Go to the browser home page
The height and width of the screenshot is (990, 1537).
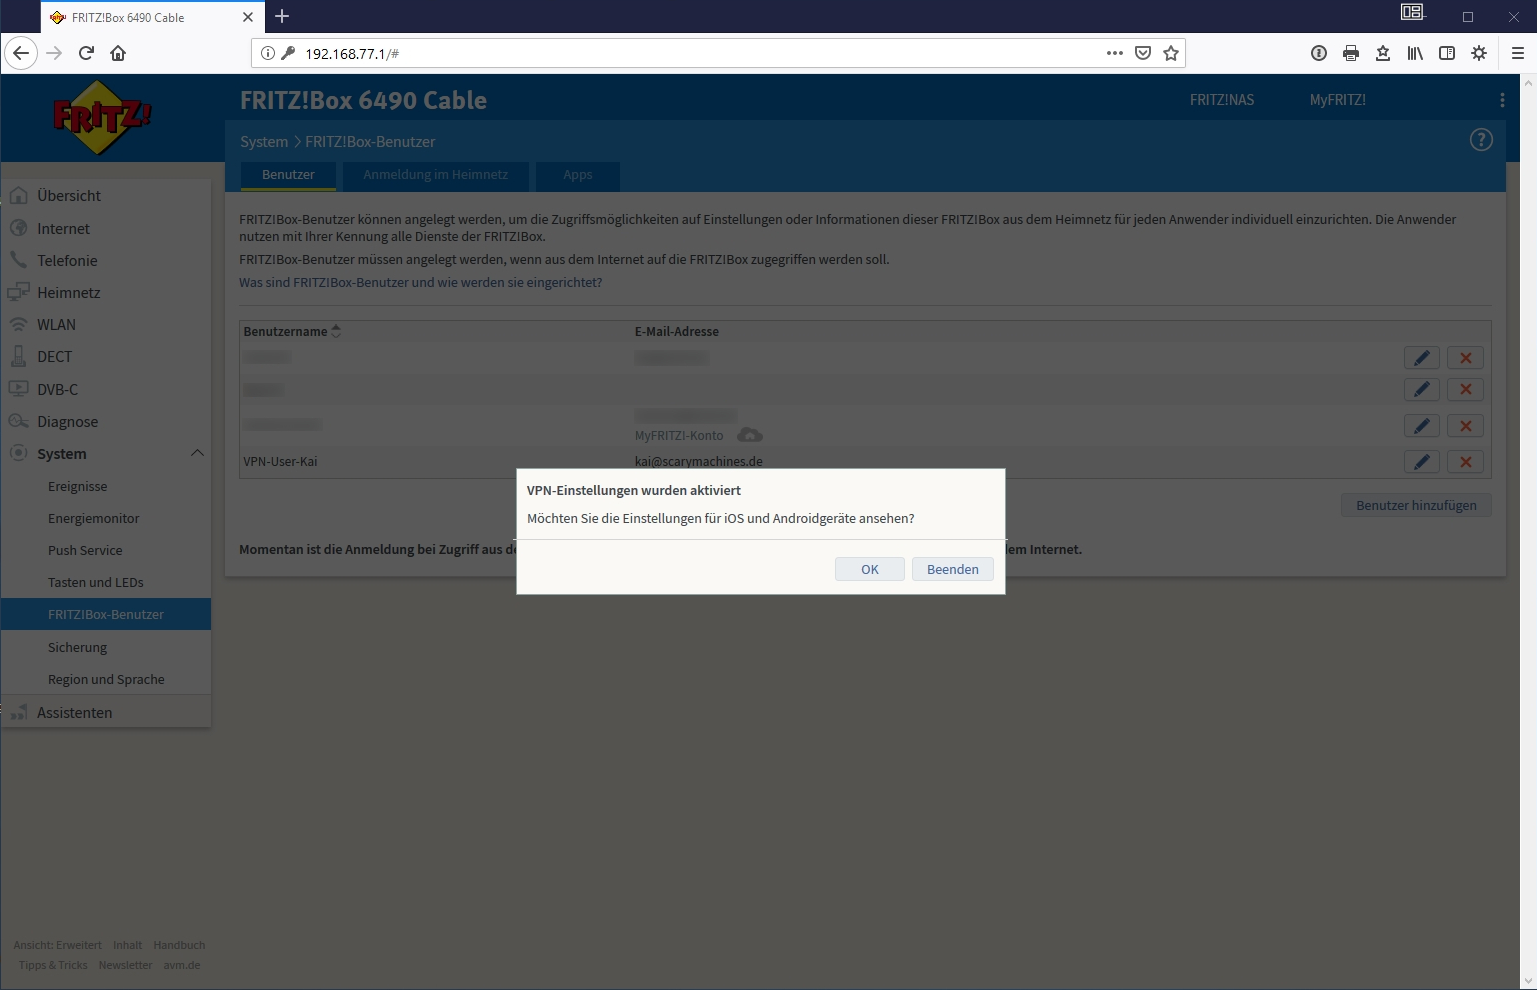point(118,53)
